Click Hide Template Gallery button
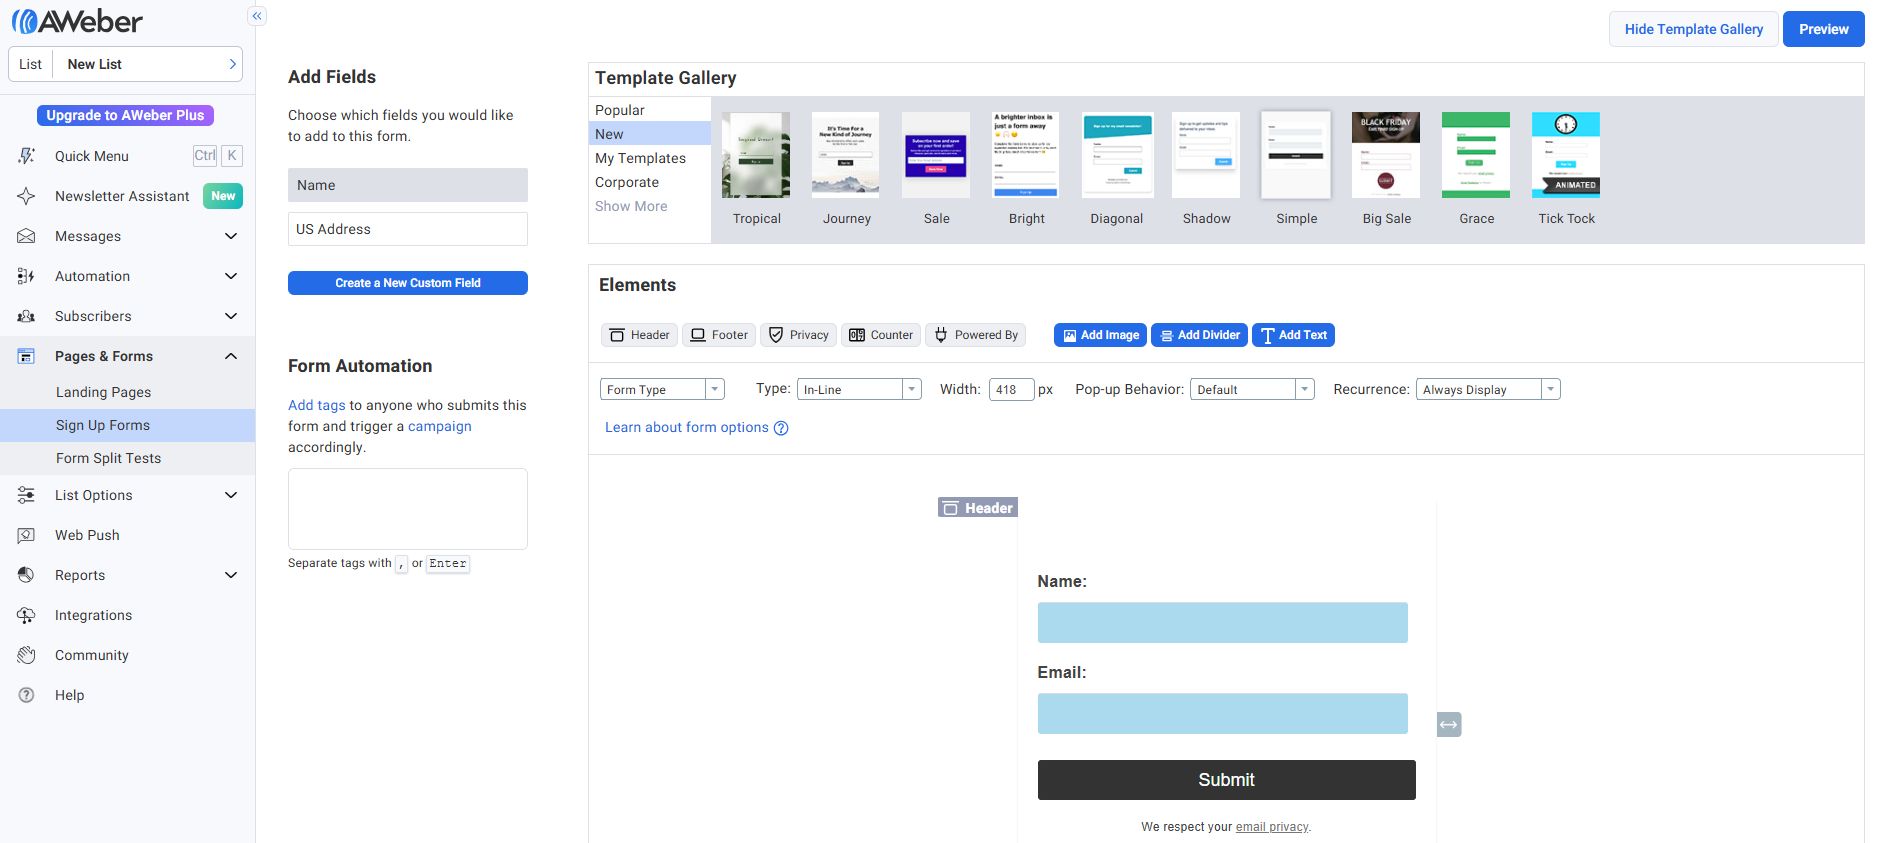 [x=1694, y=29]
